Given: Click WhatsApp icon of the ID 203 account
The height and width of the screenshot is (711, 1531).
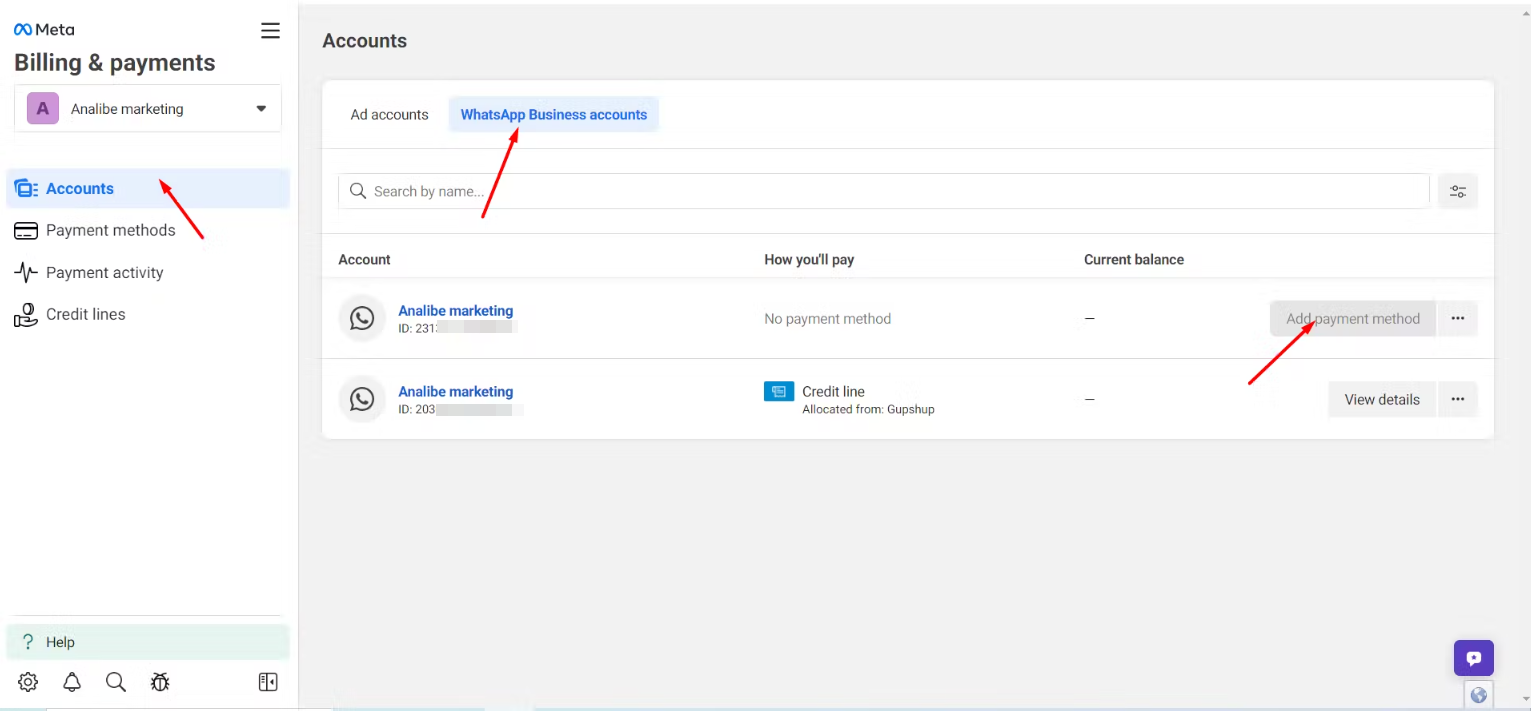Looking at the screenshot, I should [x=362, y=399].
